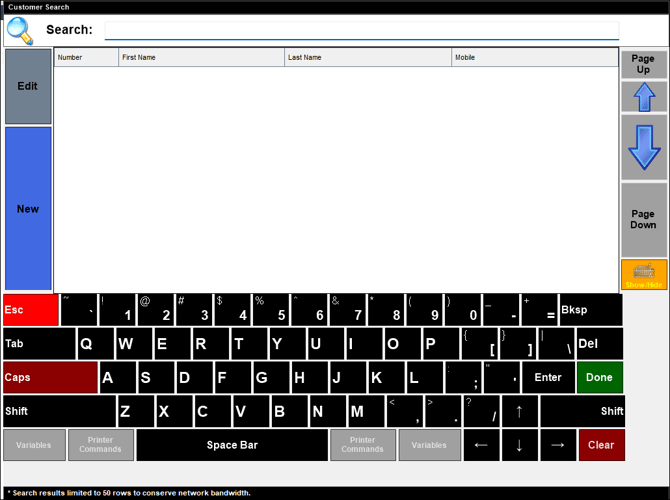Tap the P key
Image resolution: width=670 pixels, height=500 pixels.
tap(441, 344)
